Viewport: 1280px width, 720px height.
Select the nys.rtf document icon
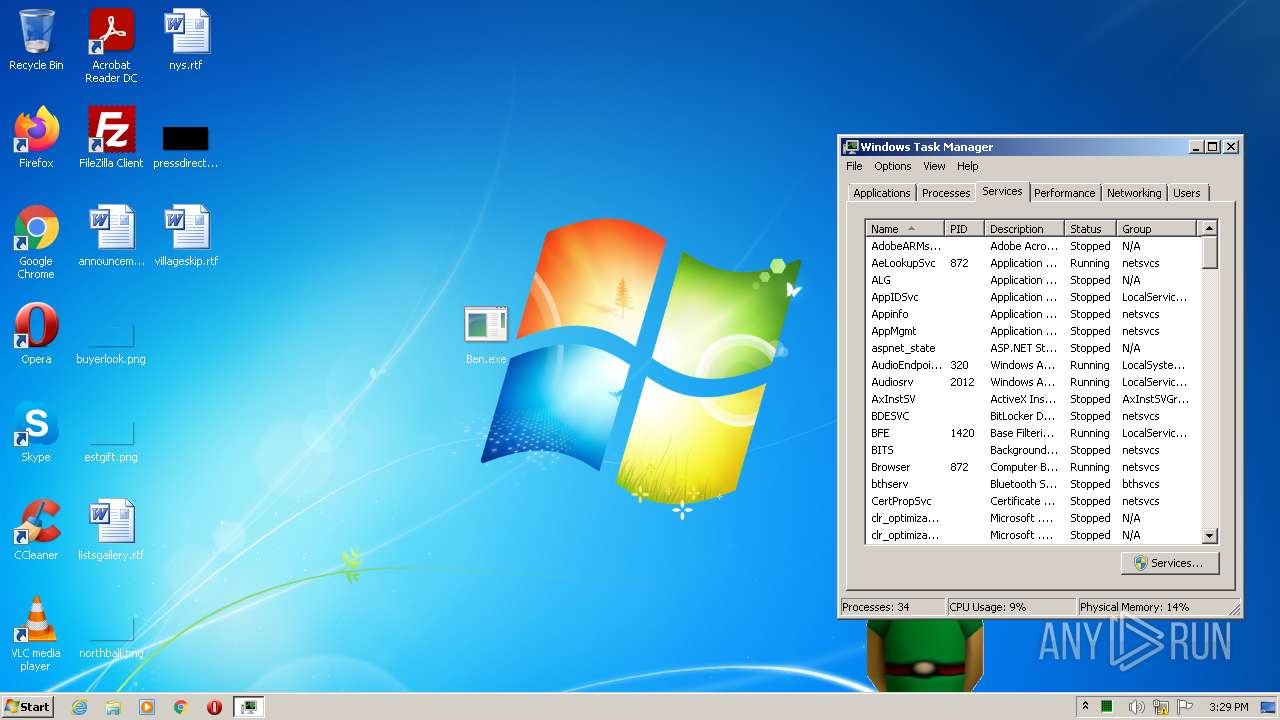[186, 40]
